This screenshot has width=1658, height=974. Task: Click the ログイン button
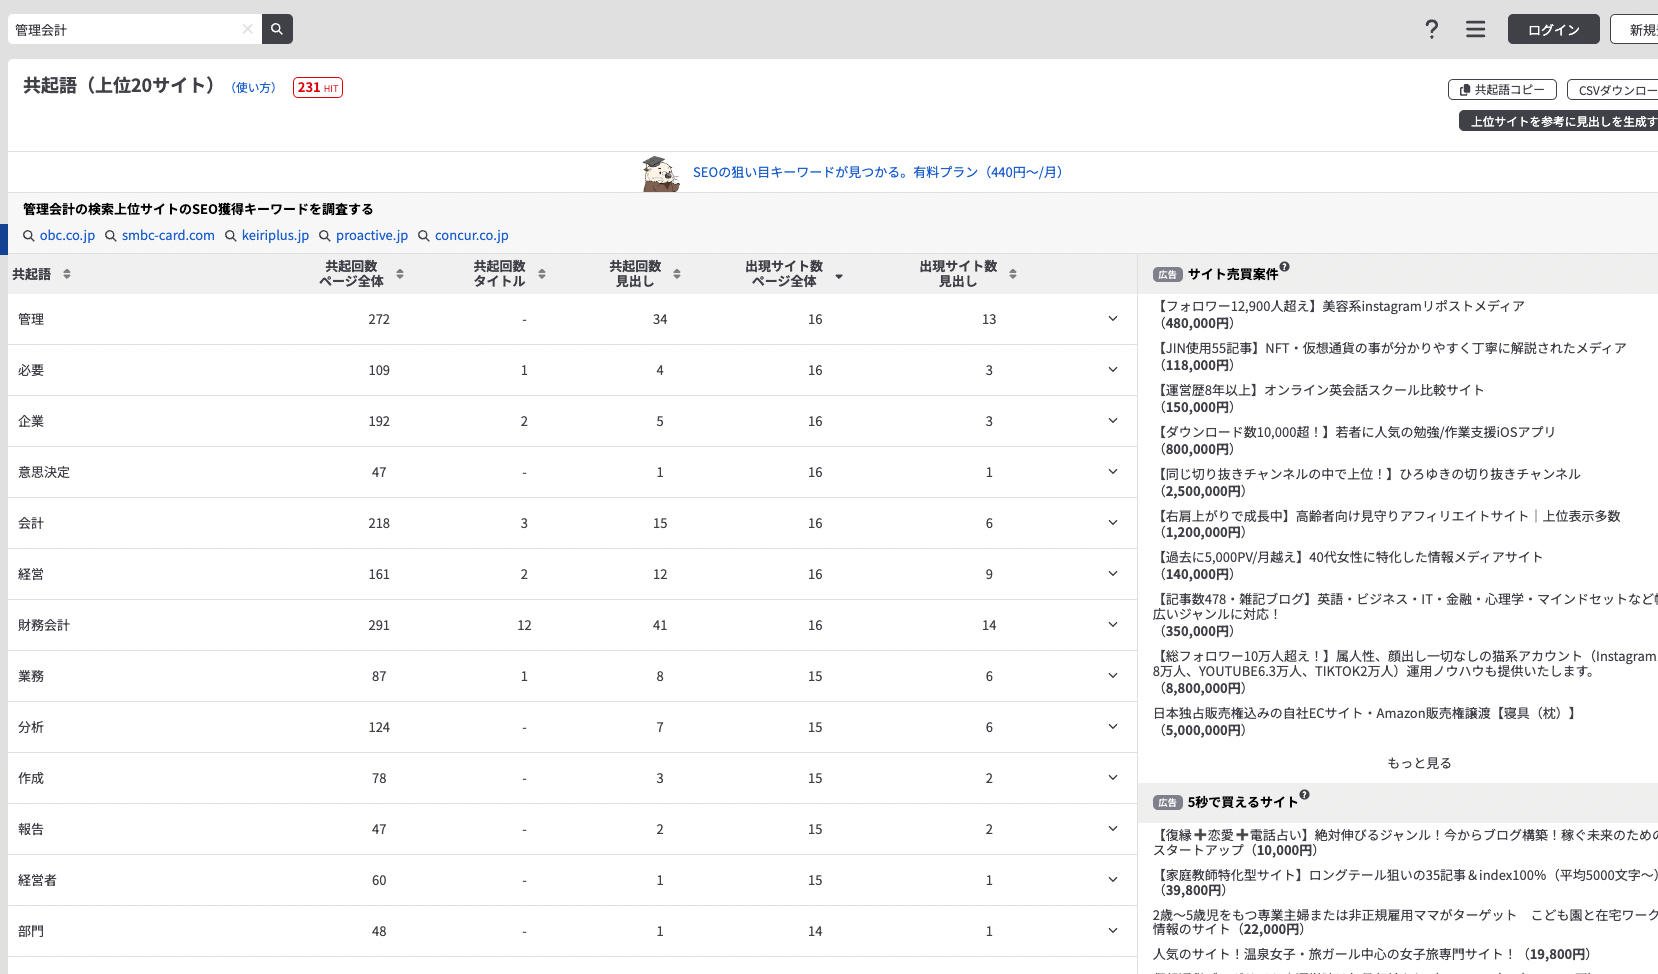[x=1552, y=29]
